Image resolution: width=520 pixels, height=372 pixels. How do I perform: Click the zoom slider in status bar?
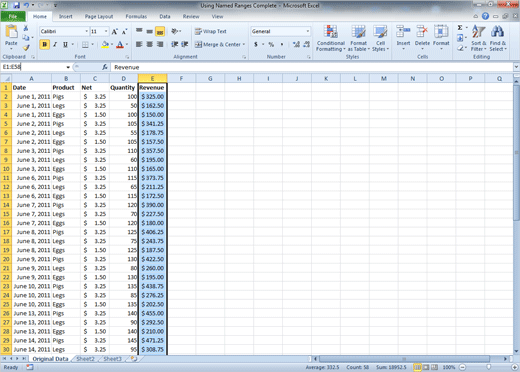coord(488,367)
